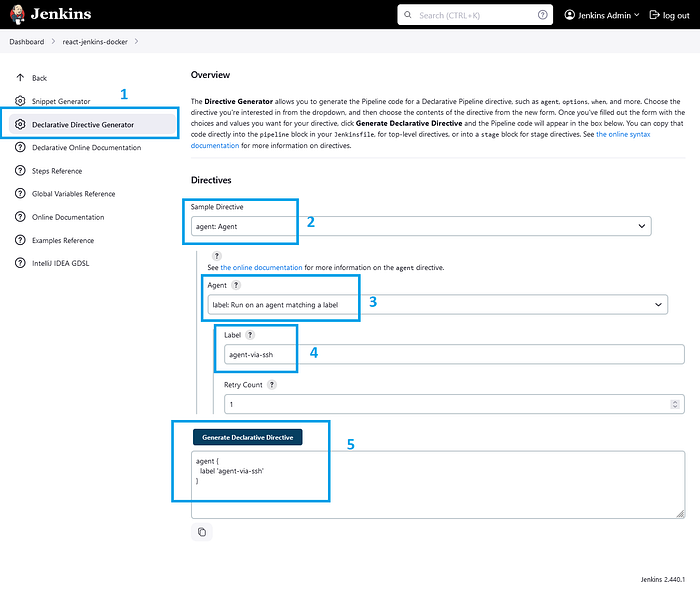Screen dimensions: 700x596
Task: Click the Jenkins 2.440.1 version text
Action: point(662,579)
